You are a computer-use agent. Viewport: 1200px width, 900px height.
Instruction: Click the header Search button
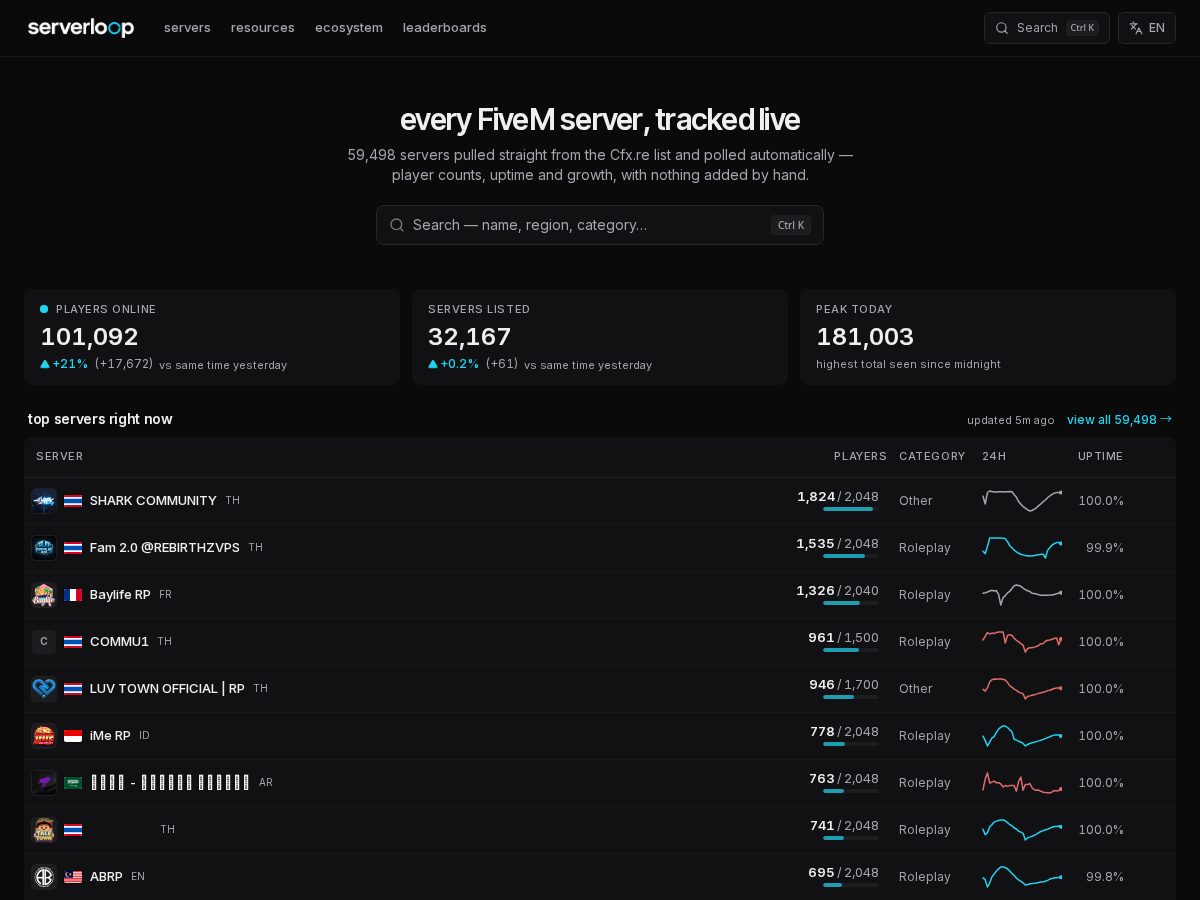click(x=1047, y=28)
